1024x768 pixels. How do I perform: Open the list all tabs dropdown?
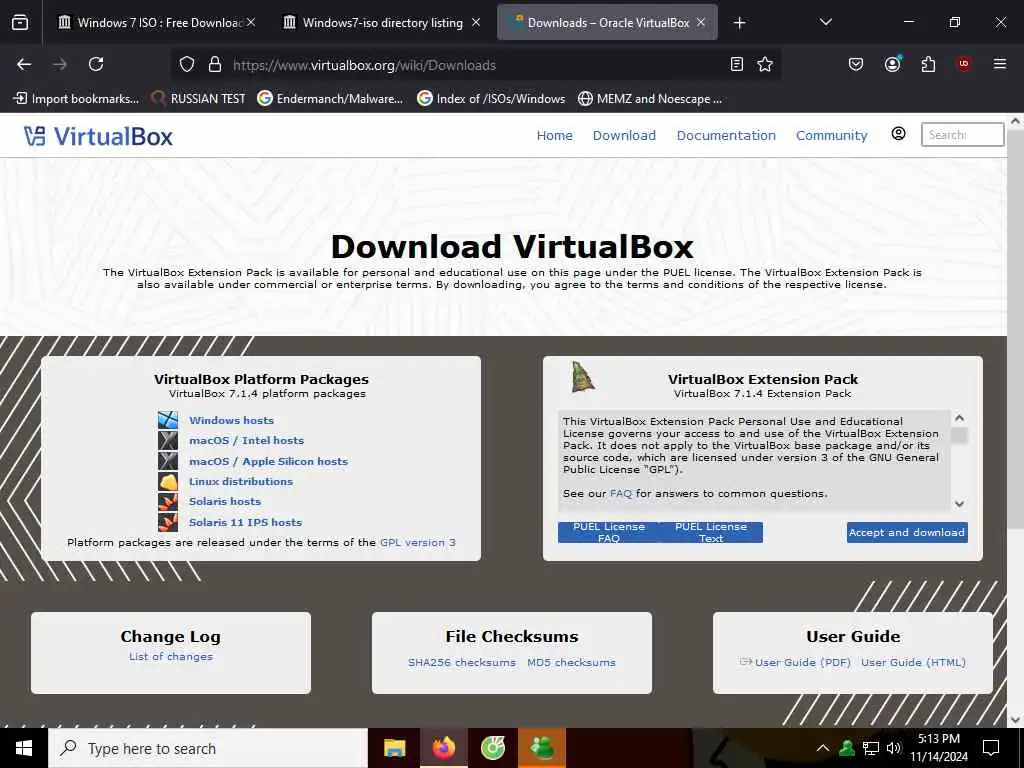point(825,22)
